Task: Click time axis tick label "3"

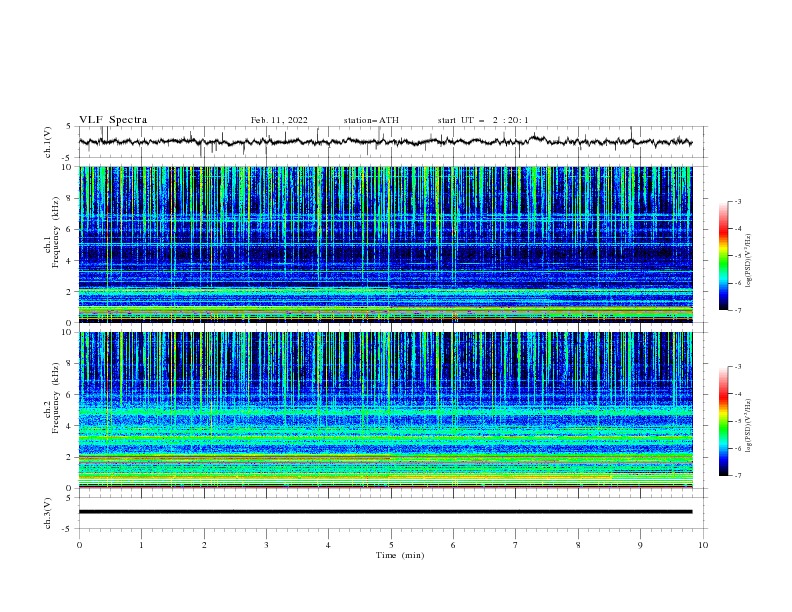Action: click(266, 545)
